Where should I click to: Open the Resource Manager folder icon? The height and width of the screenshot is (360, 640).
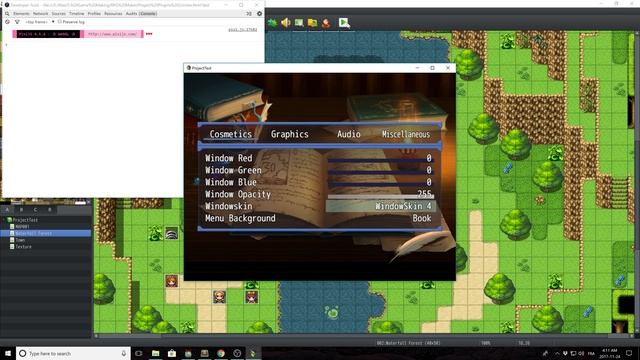pos(313,23)
